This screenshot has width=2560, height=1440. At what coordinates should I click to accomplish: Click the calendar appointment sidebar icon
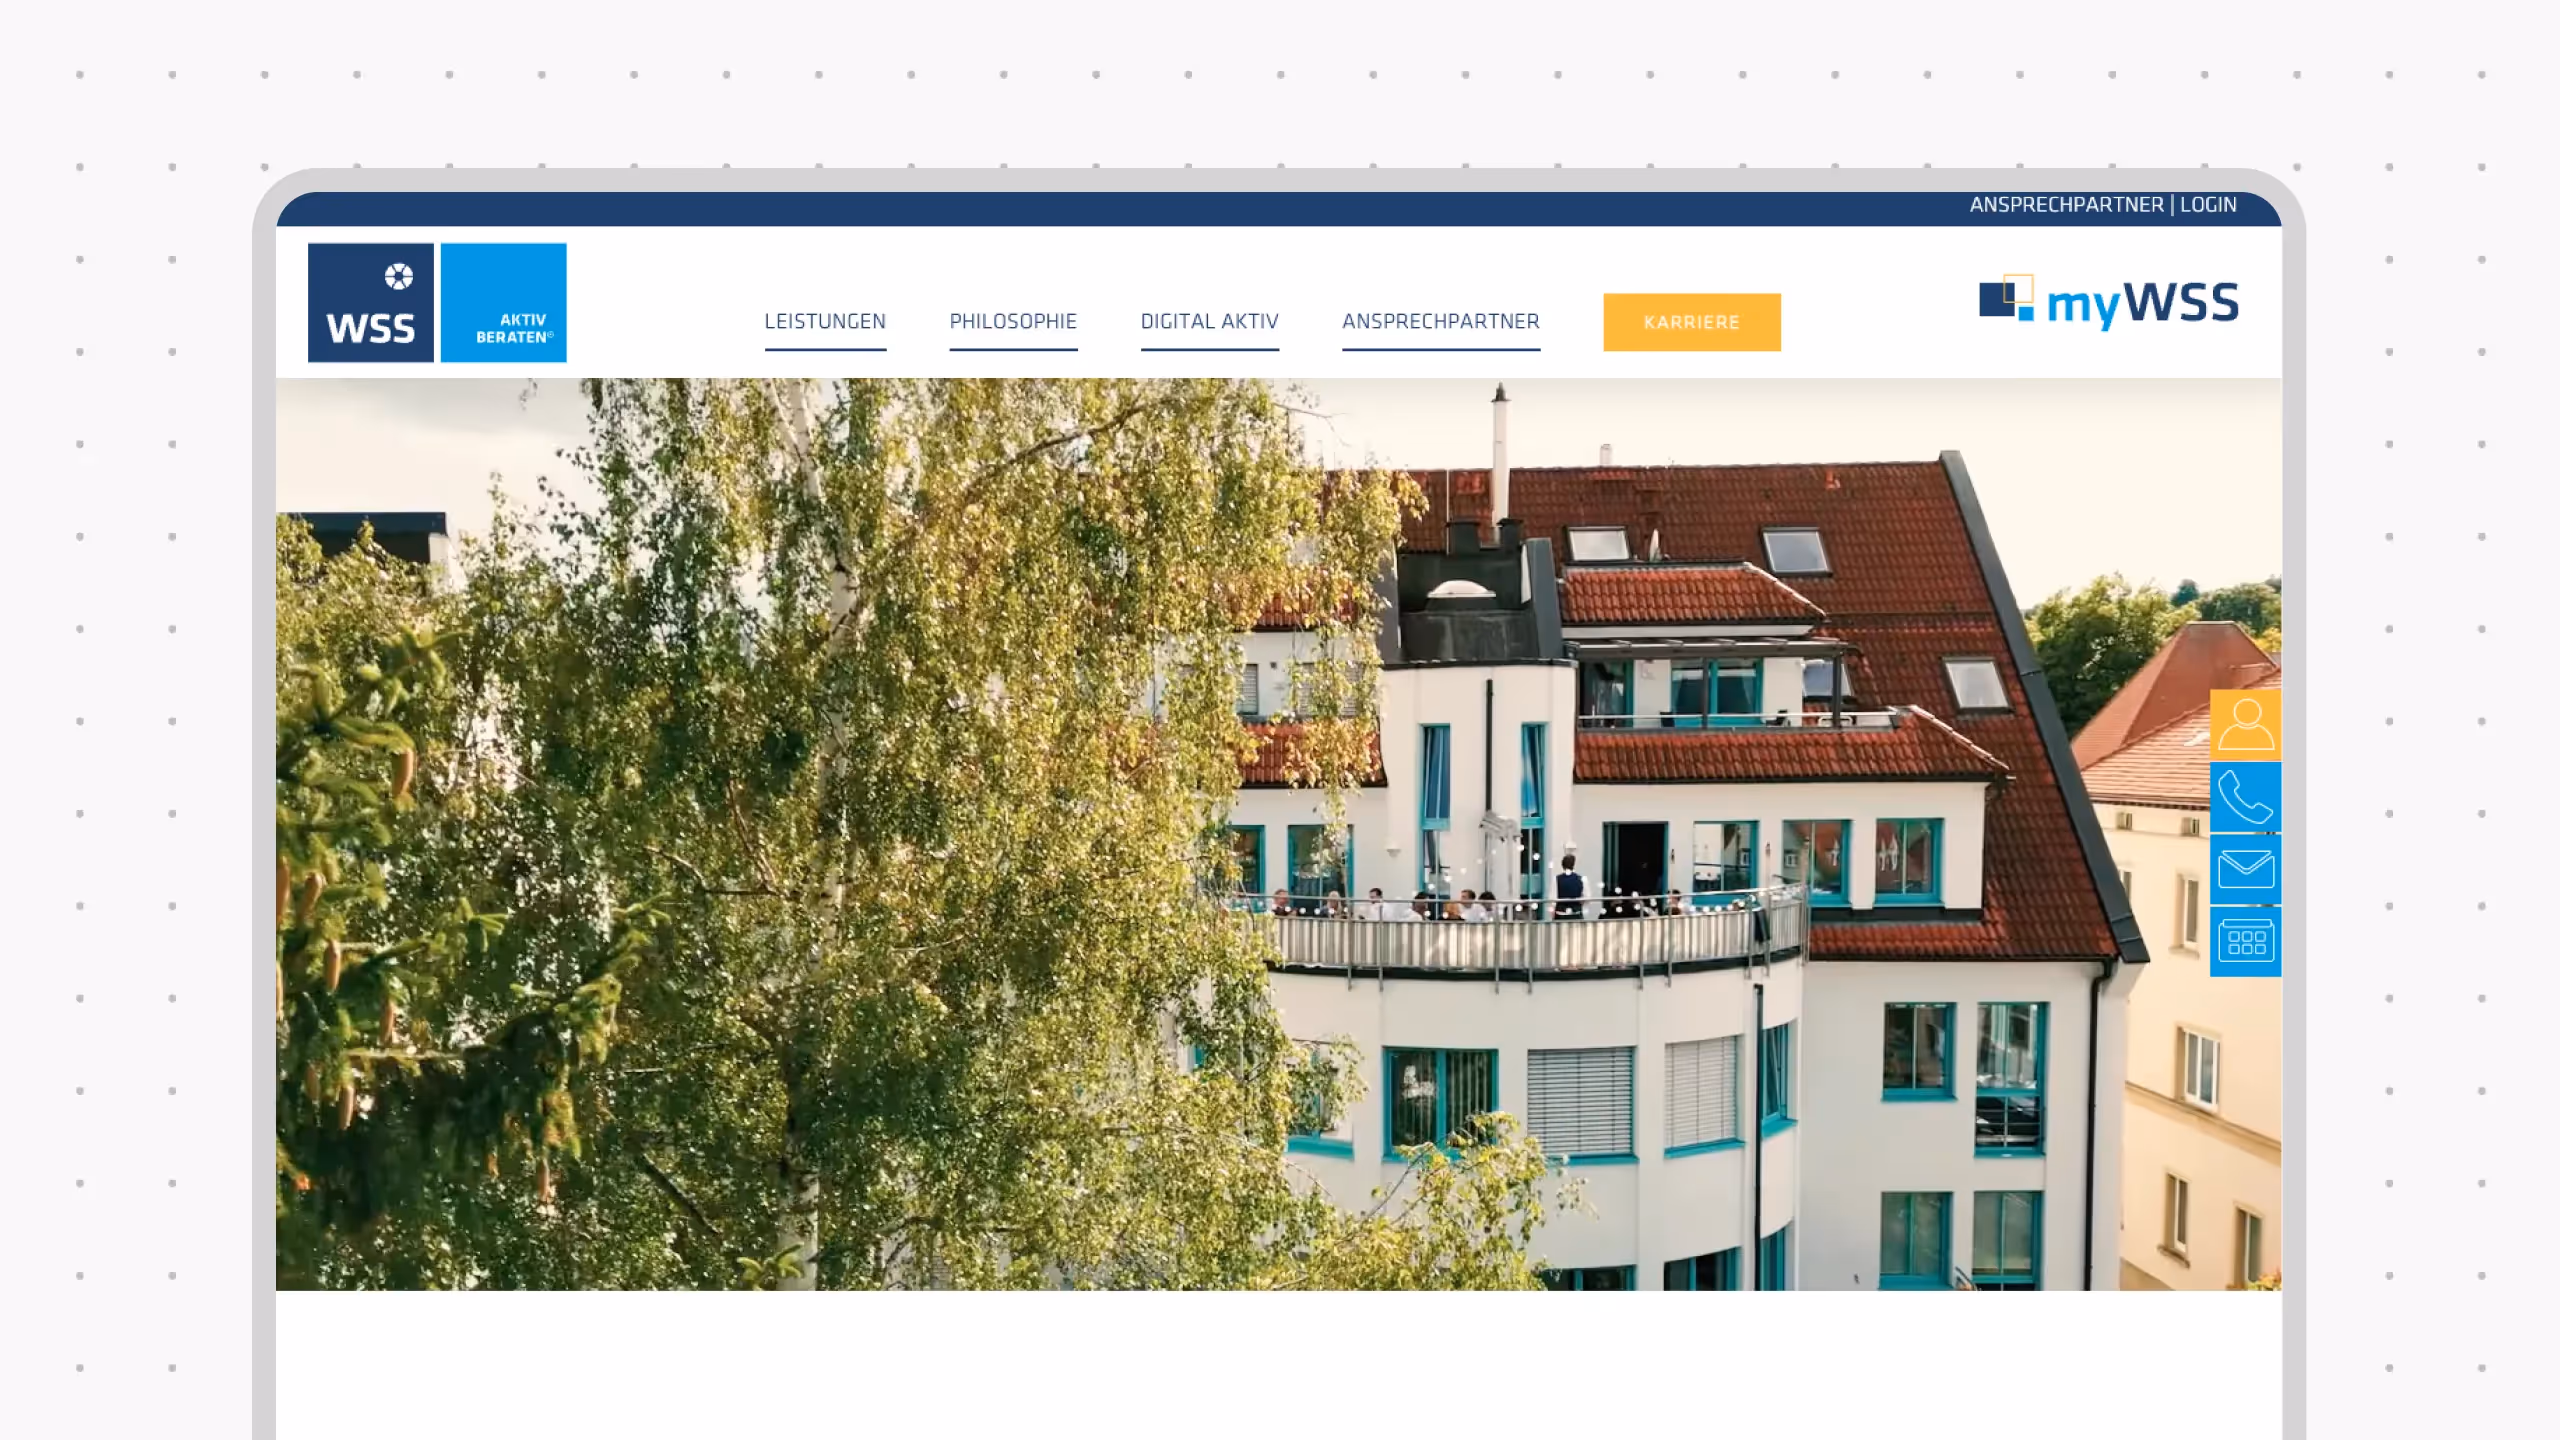pos(2245,941)
